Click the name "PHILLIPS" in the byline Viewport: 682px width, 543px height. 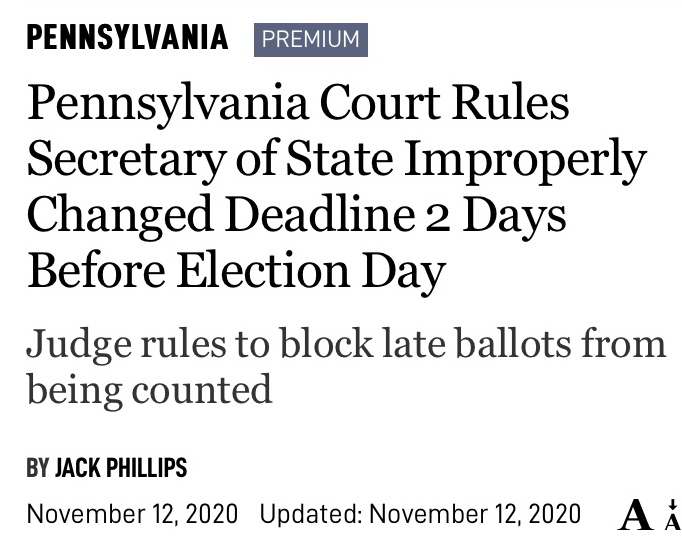pos(148,467)
